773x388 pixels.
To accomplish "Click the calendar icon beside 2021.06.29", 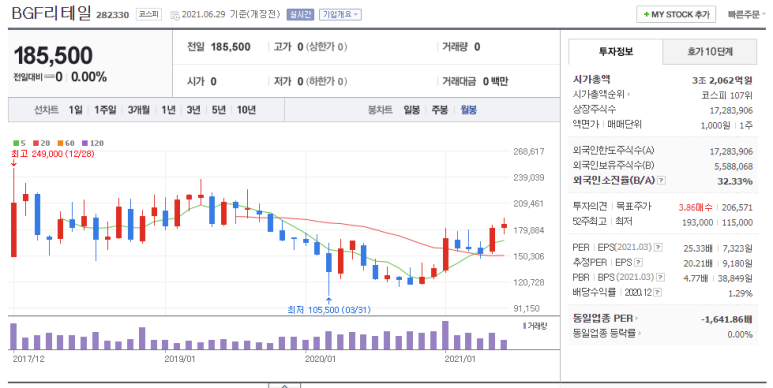I will tap(175, 15).
